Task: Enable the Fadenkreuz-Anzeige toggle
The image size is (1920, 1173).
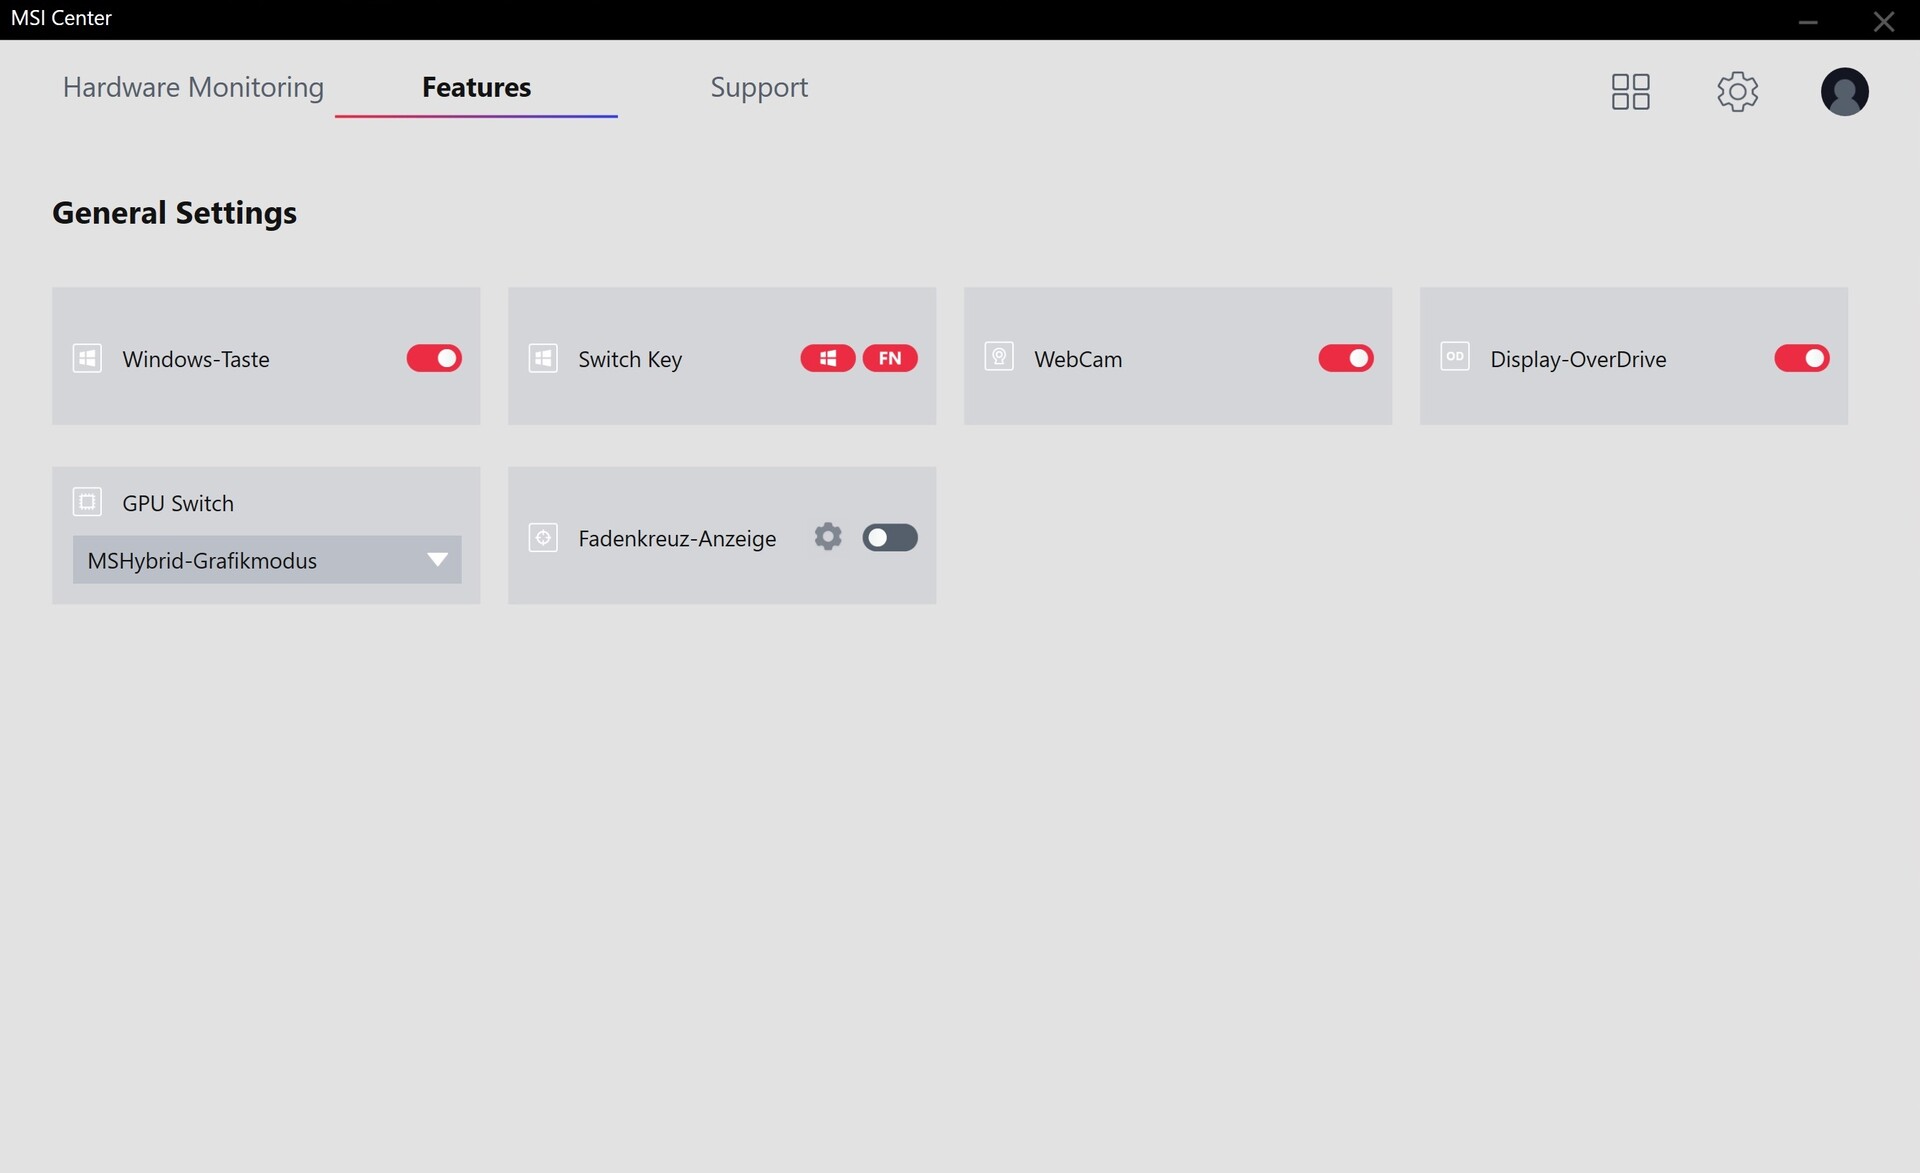Action: tap(890, 538)
